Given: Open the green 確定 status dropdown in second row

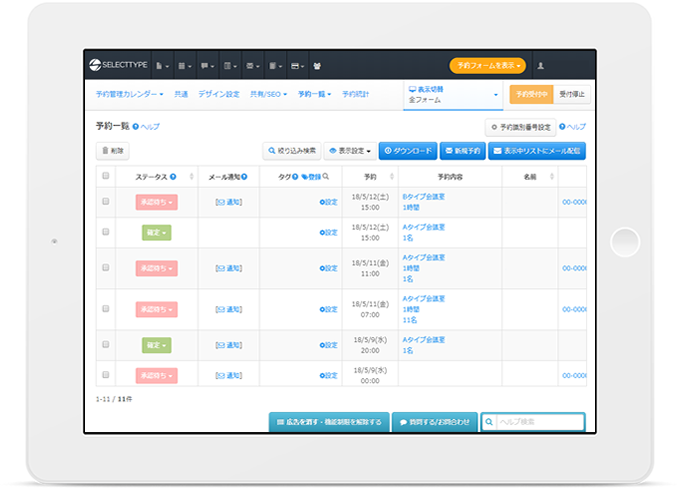Looking at the screenshot, I should click(157, 232).
